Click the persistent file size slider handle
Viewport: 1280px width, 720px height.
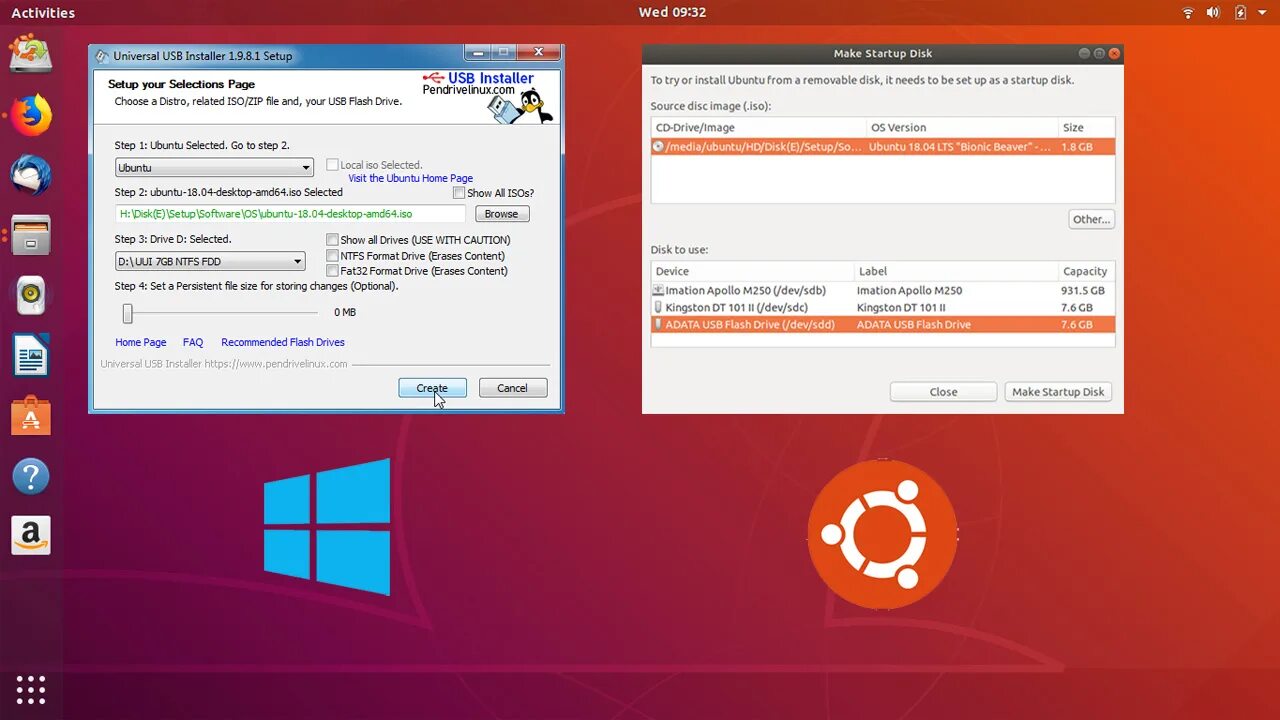(127, 314)
